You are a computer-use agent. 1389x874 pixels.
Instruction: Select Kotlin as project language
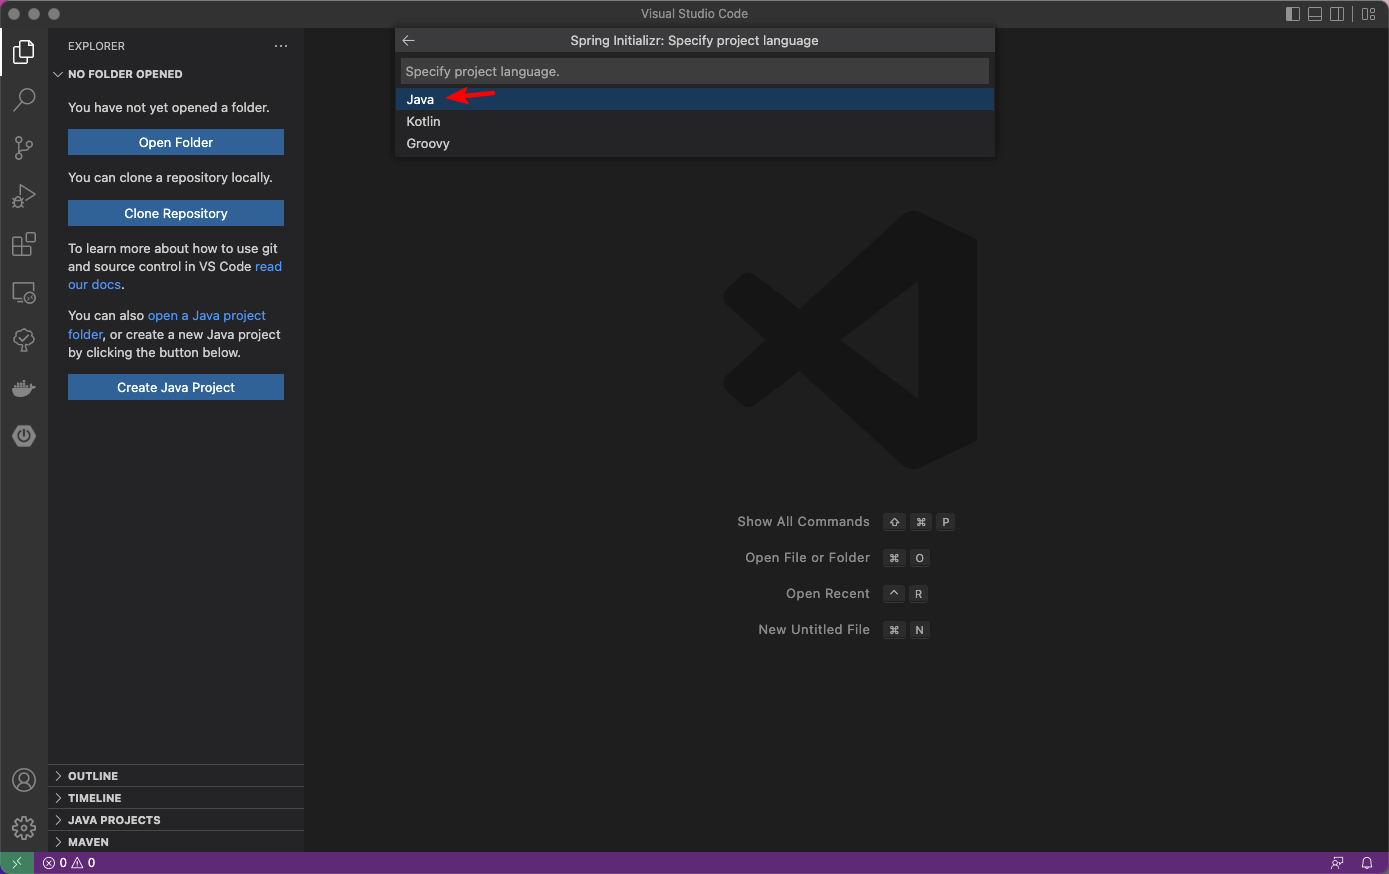point(695,121)
